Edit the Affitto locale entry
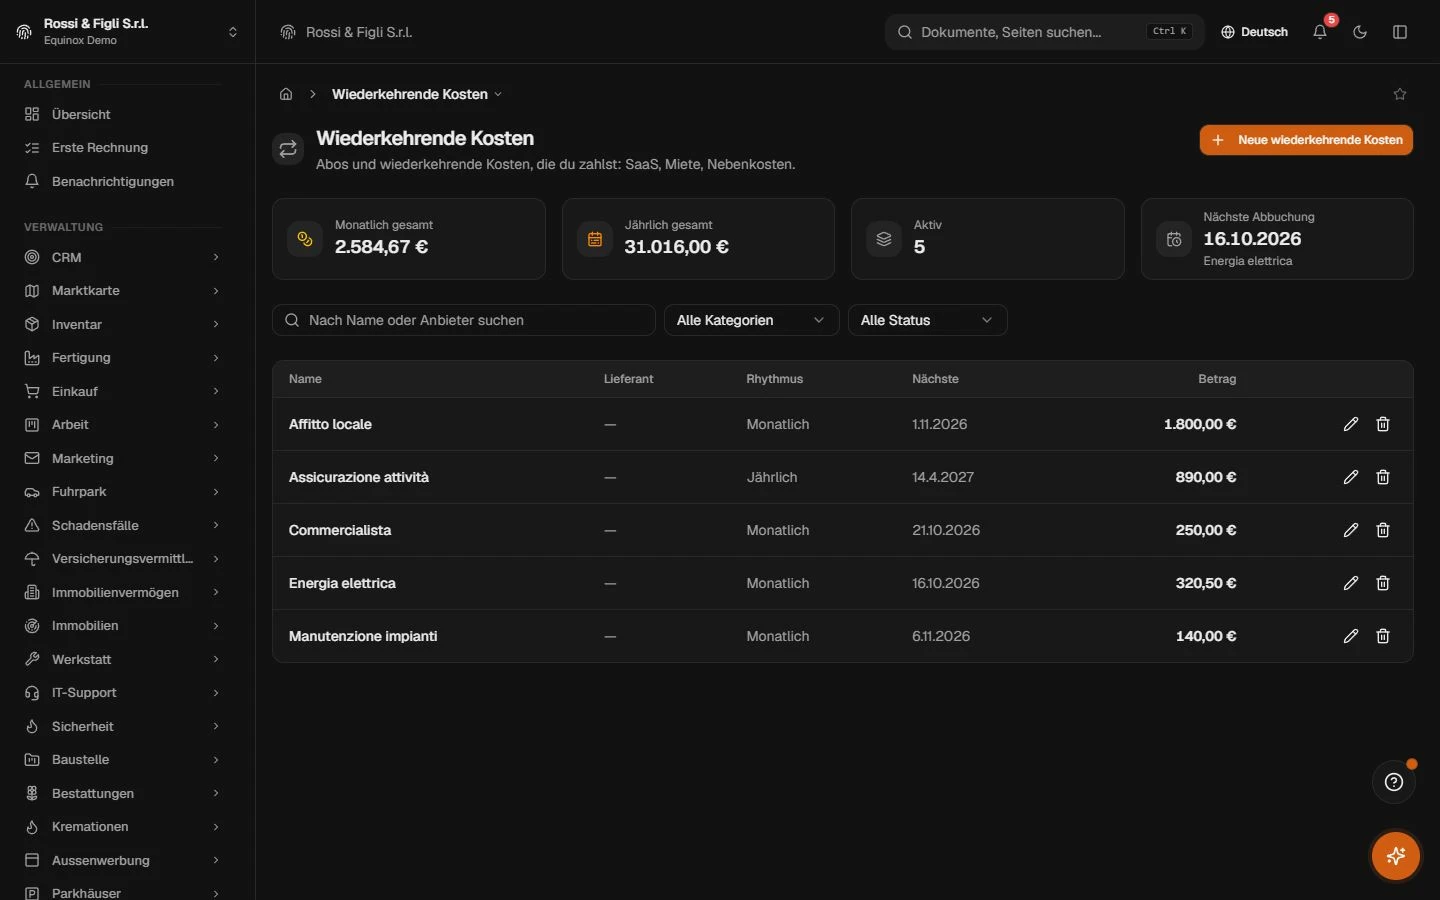The width and height of the screenshot is (1440, 900). 1351,424
